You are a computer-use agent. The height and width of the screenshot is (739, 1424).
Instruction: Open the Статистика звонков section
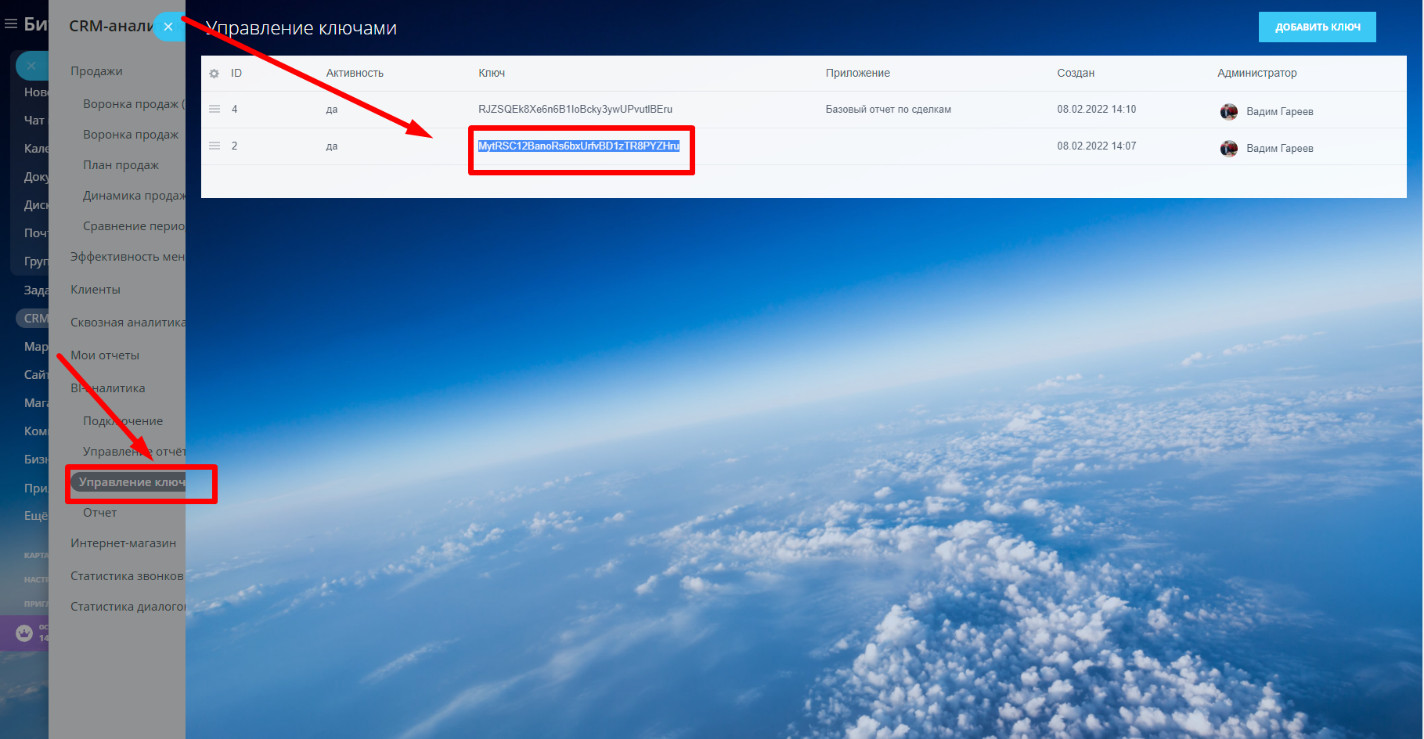point(127,577)
